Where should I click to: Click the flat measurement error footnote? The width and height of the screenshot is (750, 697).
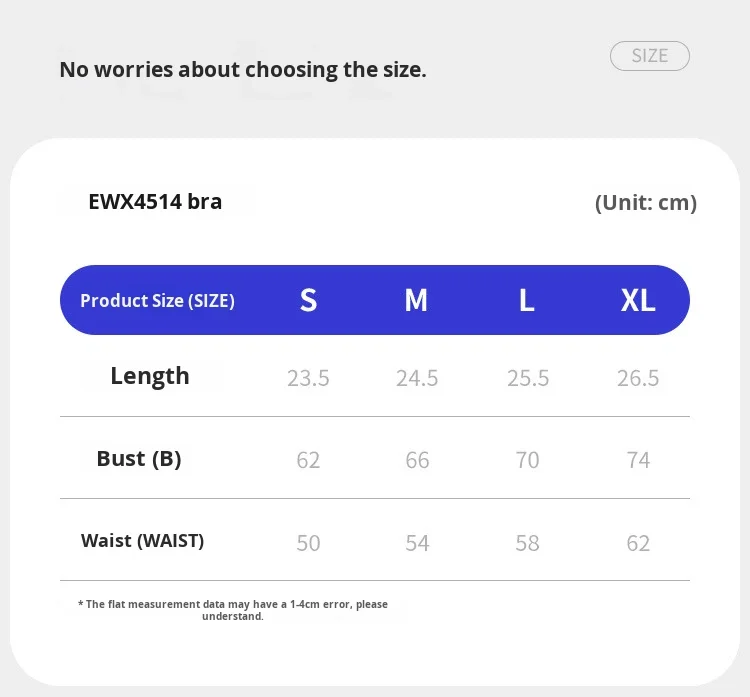[233, 610]
